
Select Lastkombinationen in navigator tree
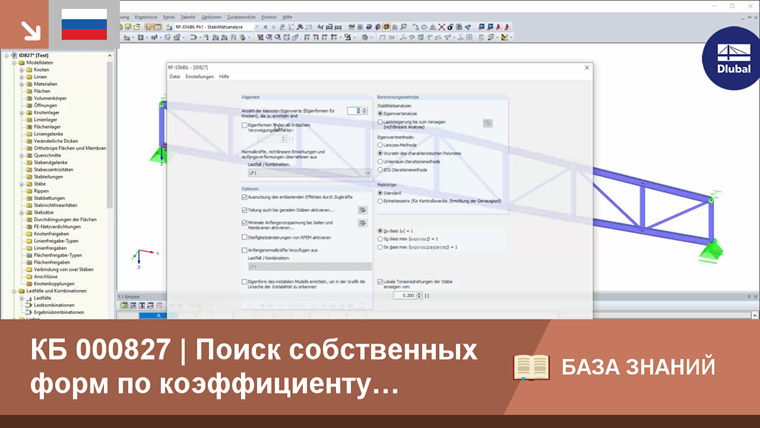click(54, 305)
